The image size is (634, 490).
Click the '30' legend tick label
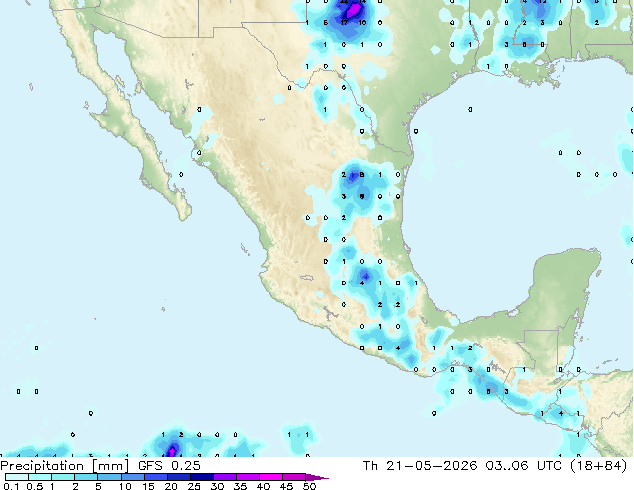click(217, 486)
